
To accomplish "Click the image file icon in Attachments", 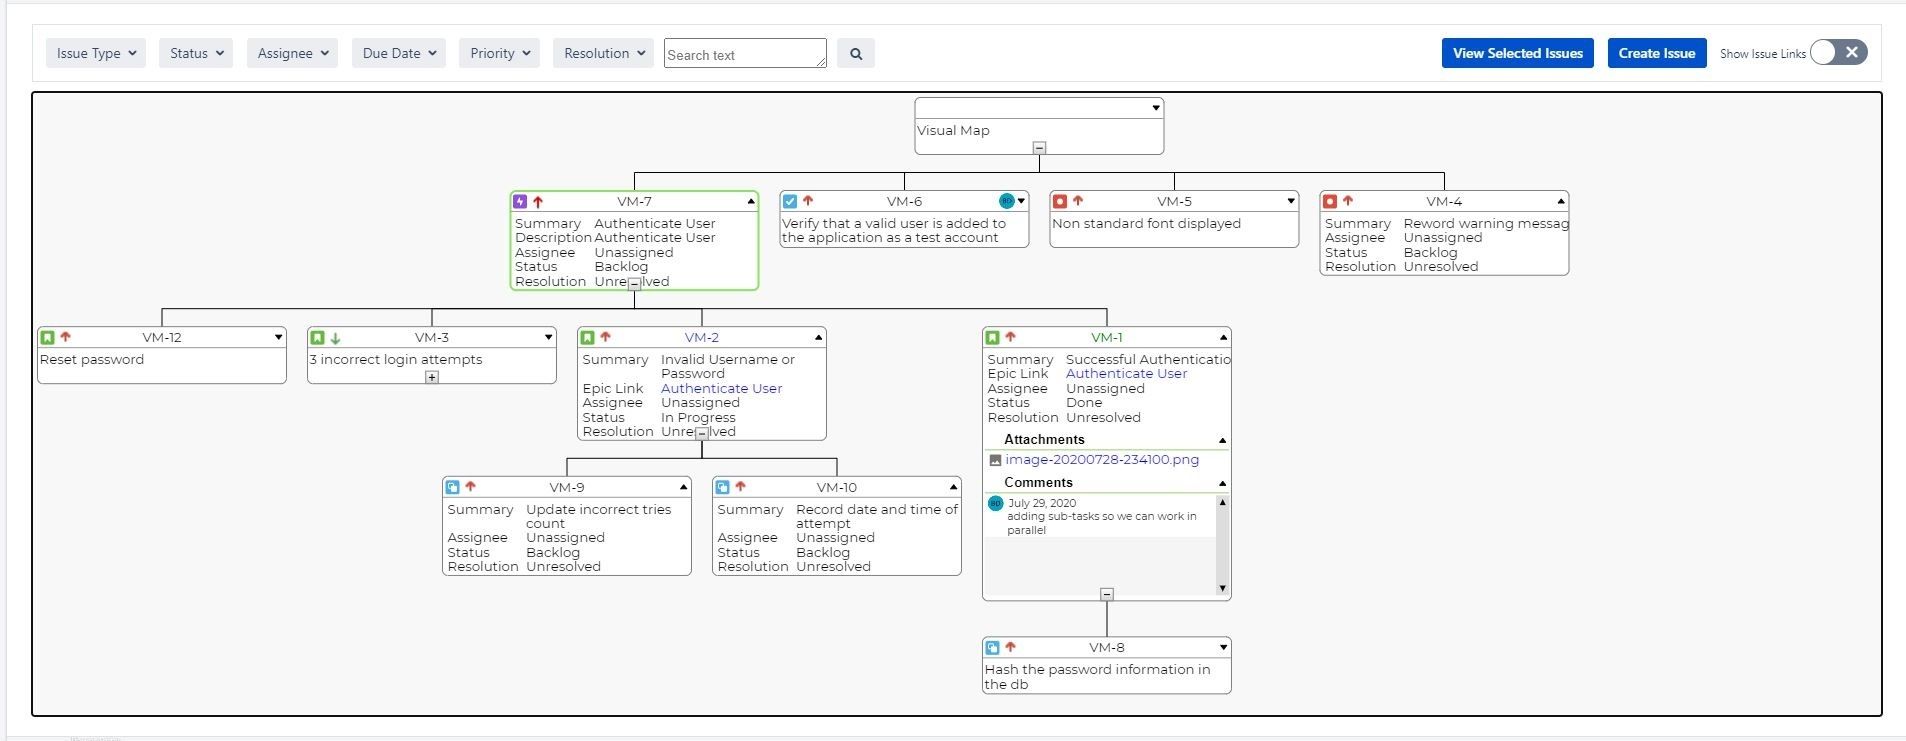I will point(995,461).
